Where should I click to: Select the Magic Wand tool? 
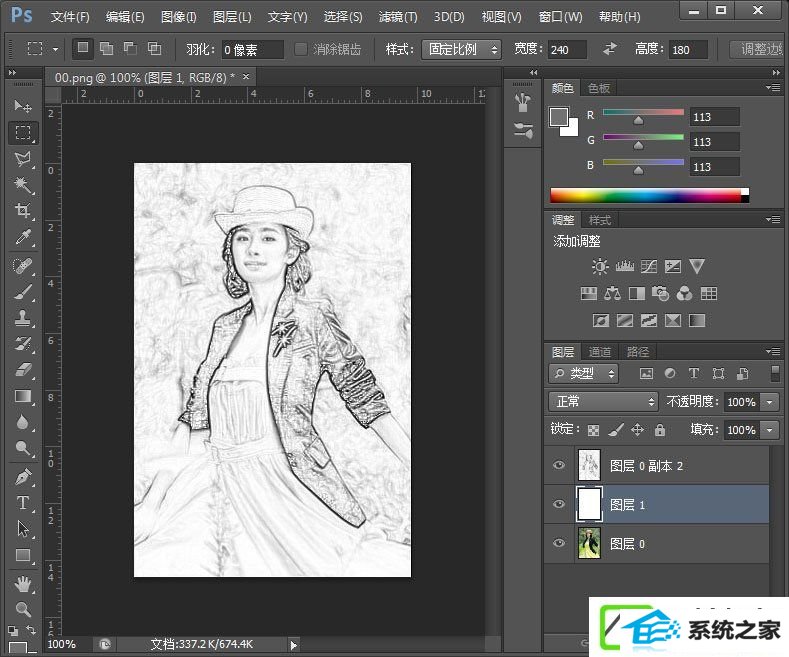tap(23, 185)
